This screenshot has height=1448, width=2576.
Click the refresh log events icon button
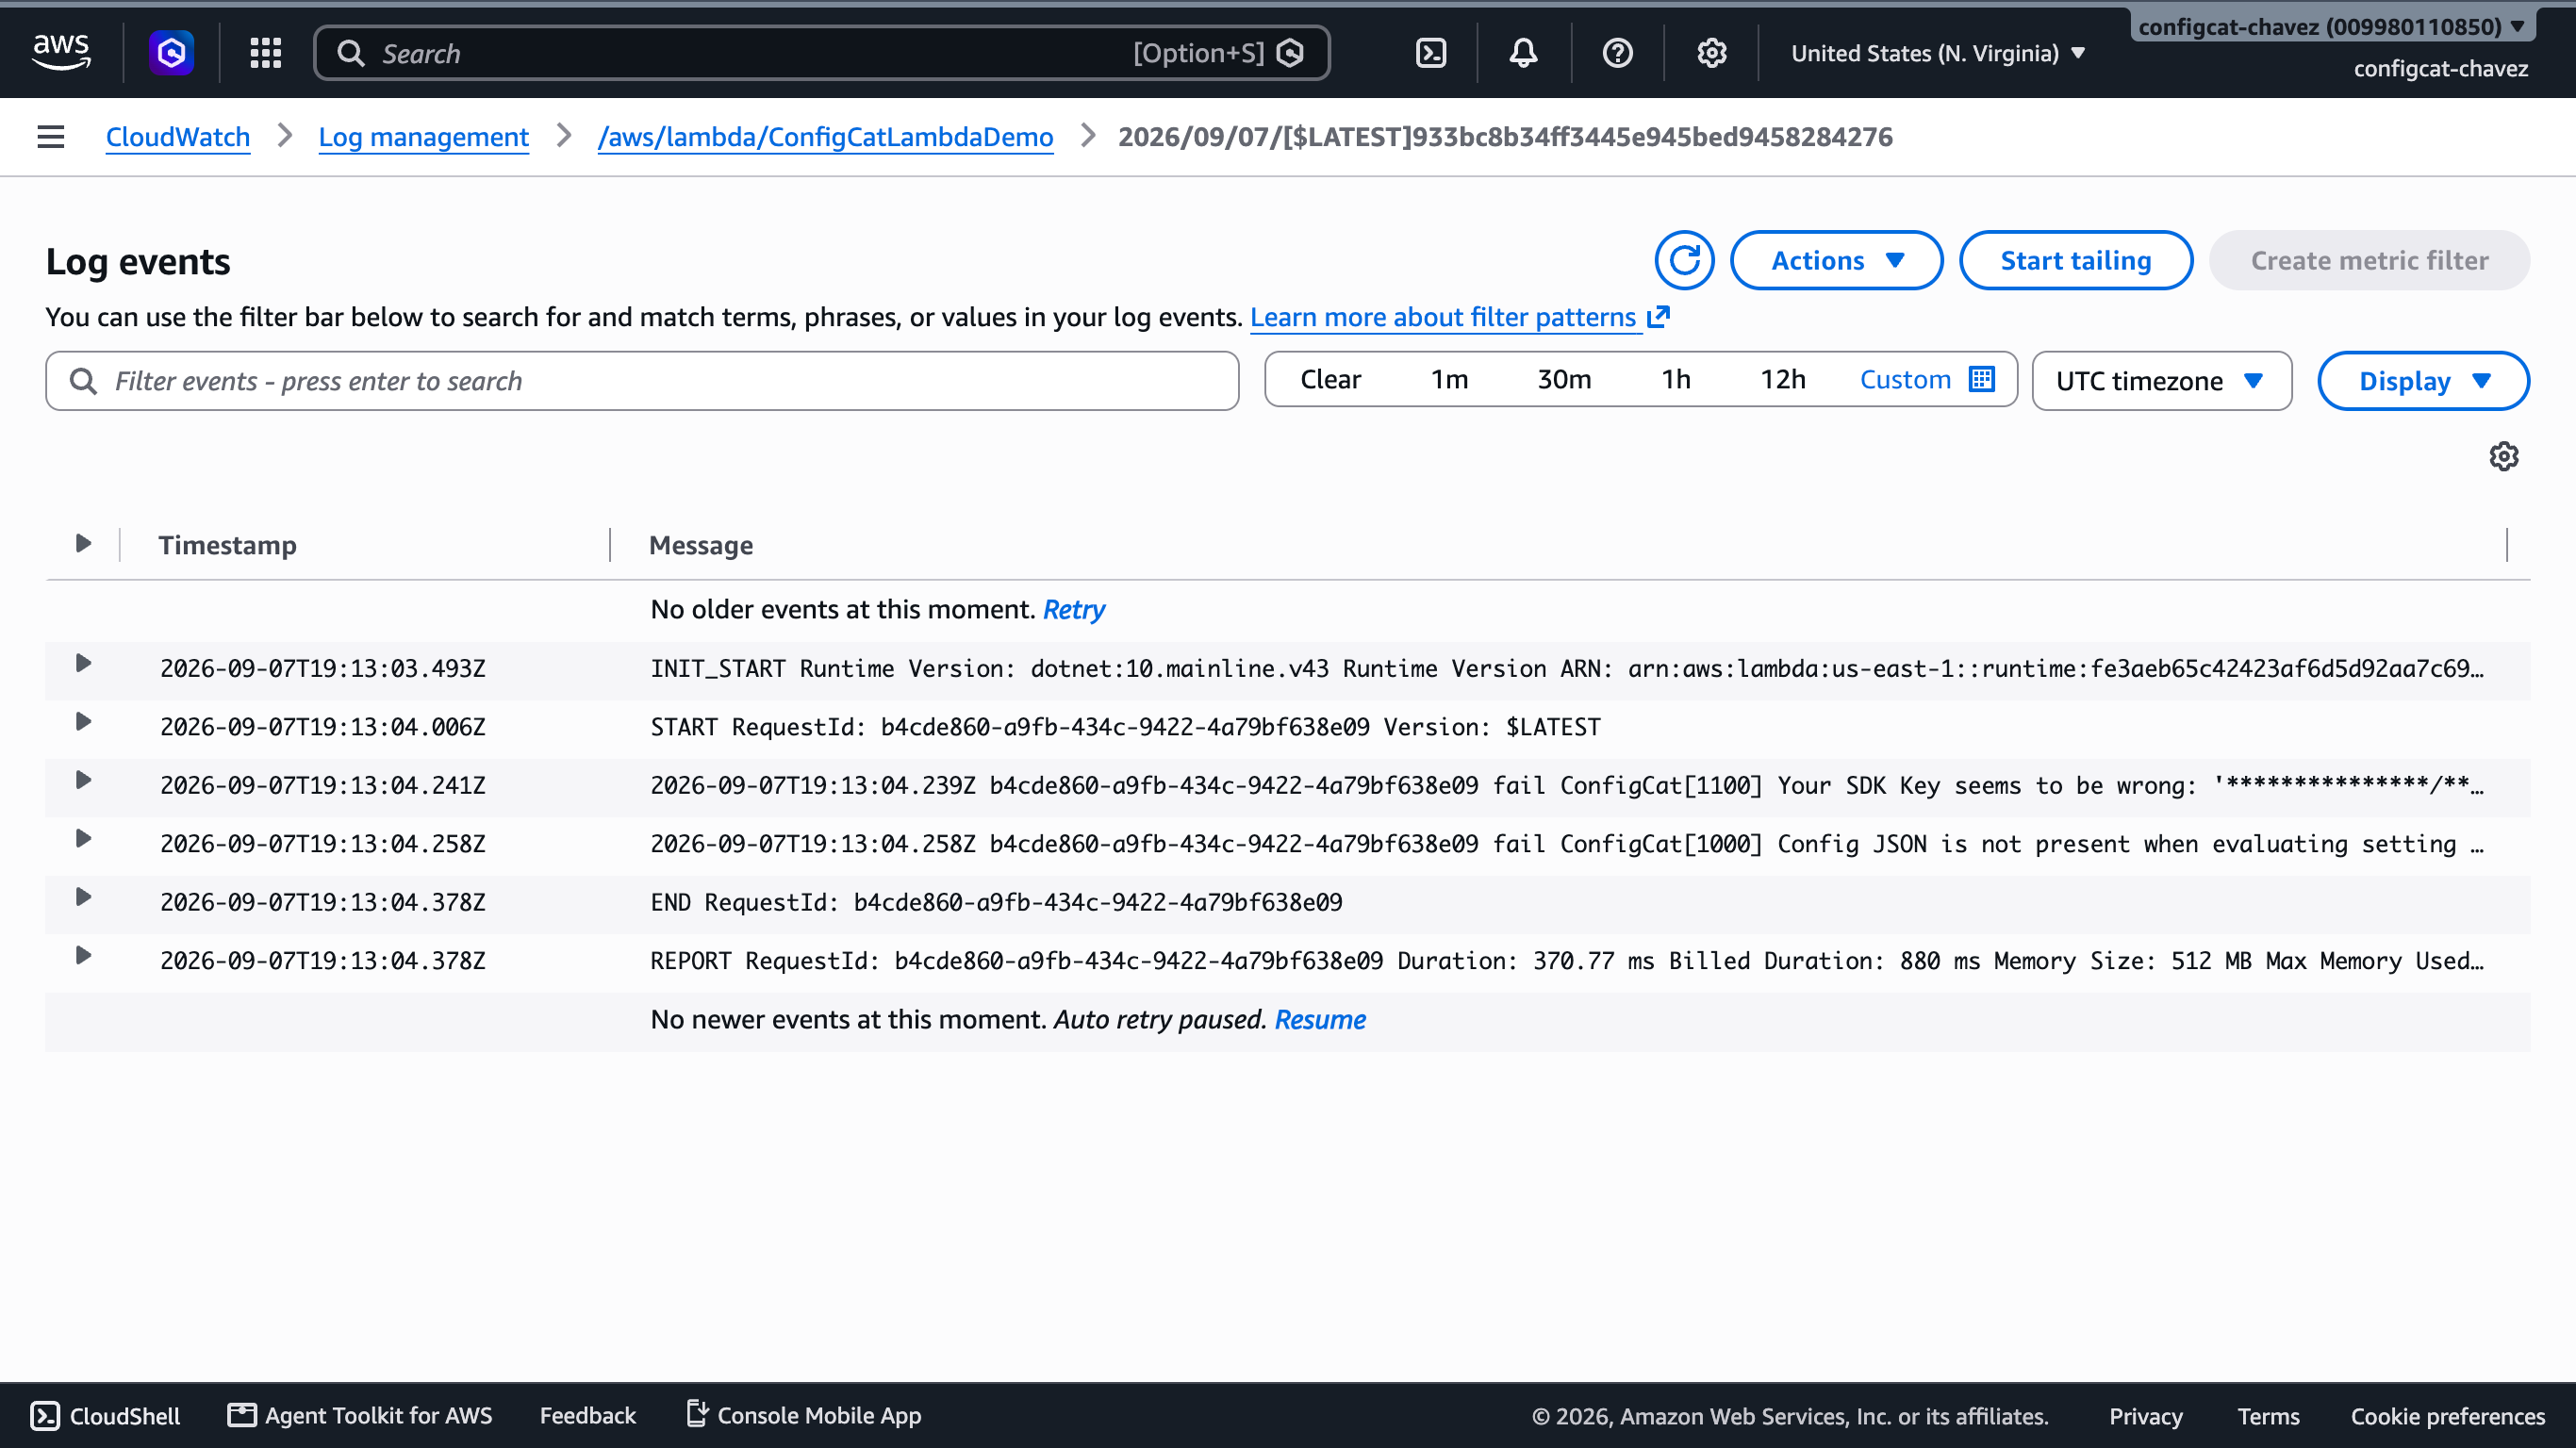pos(1684,260)
